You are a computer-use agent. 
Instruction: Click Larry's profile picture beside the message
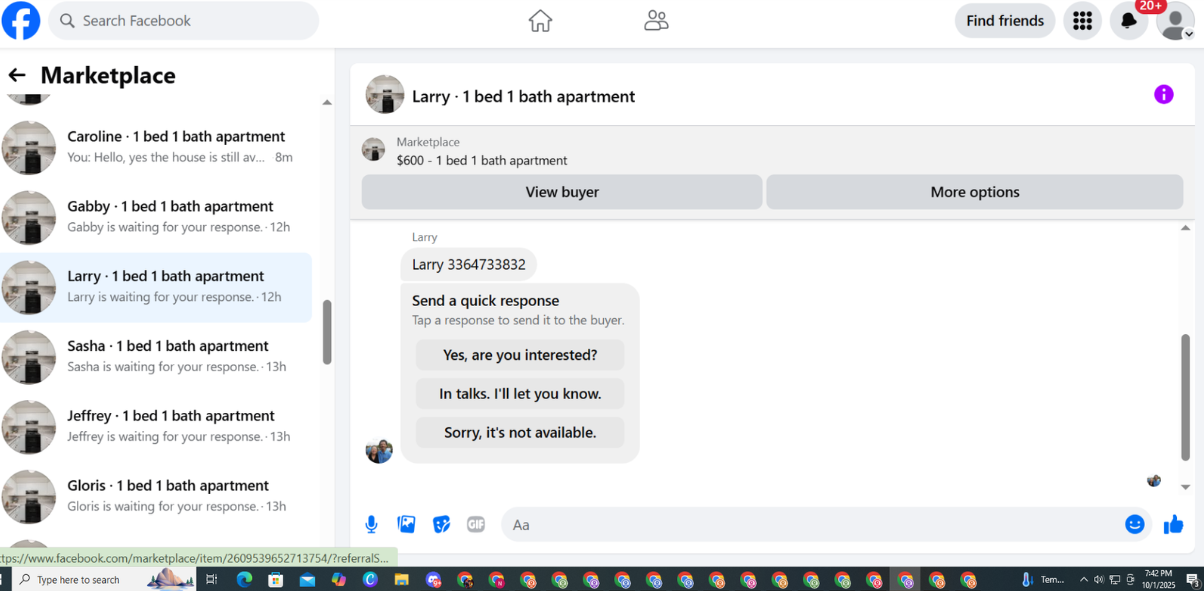[379, 450]
